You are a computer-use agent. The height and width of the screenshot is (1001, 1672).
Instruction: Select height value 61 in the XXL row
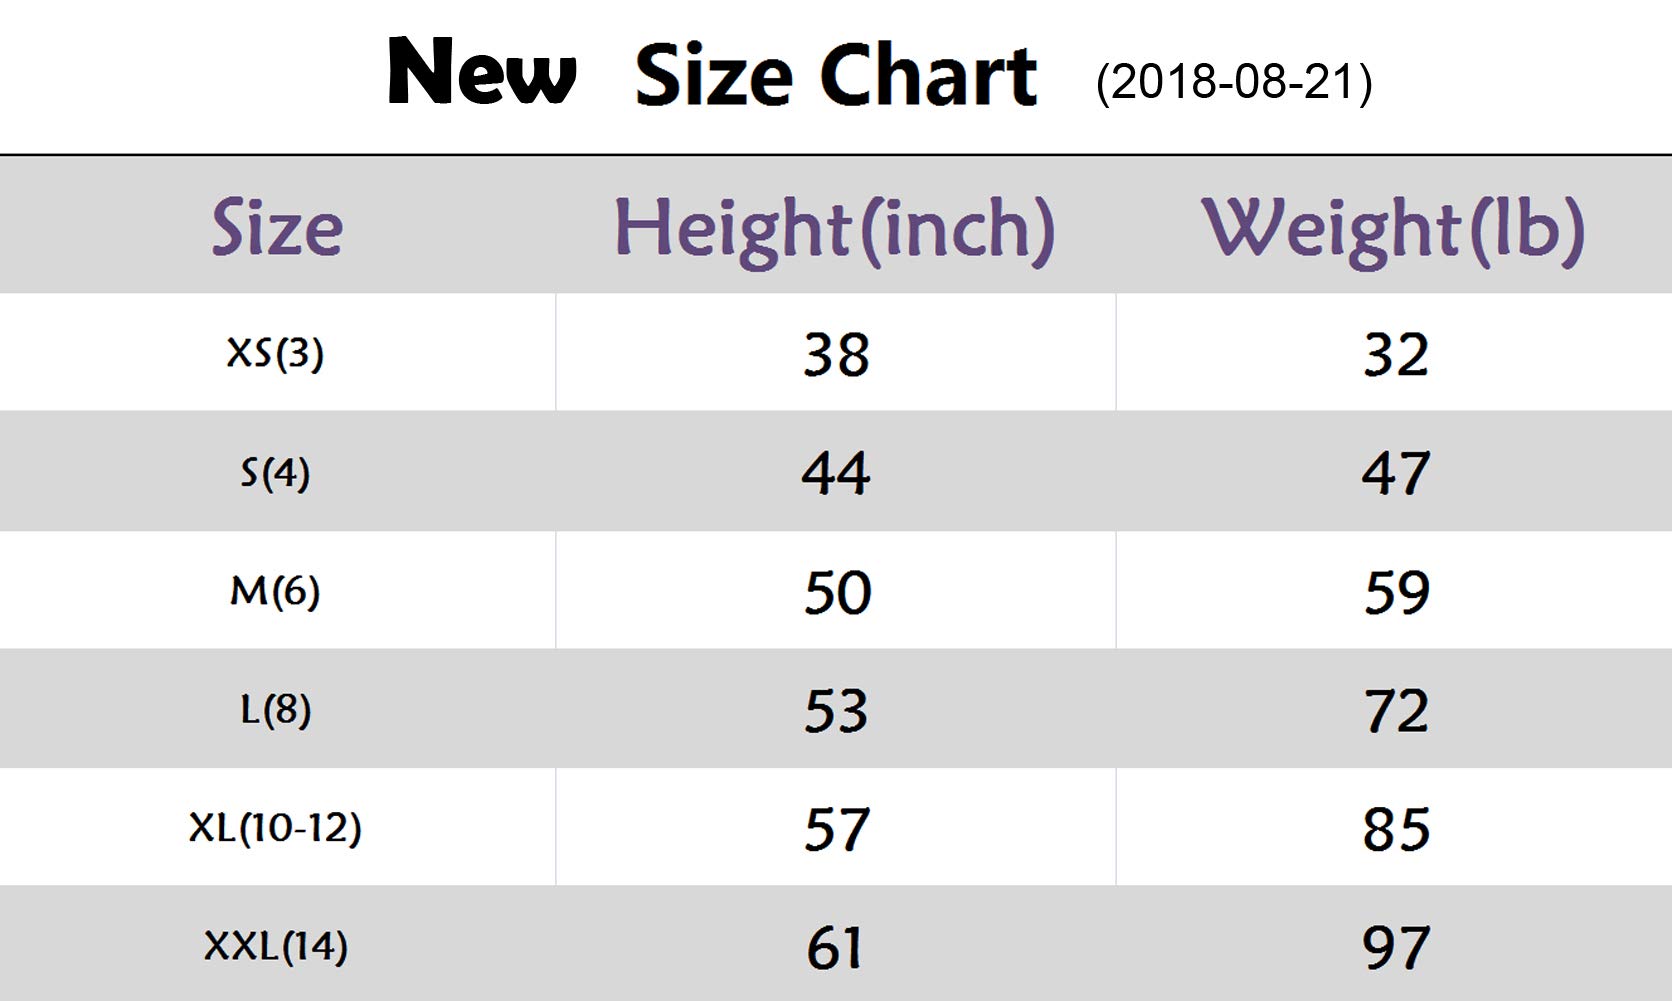[834, 948]
